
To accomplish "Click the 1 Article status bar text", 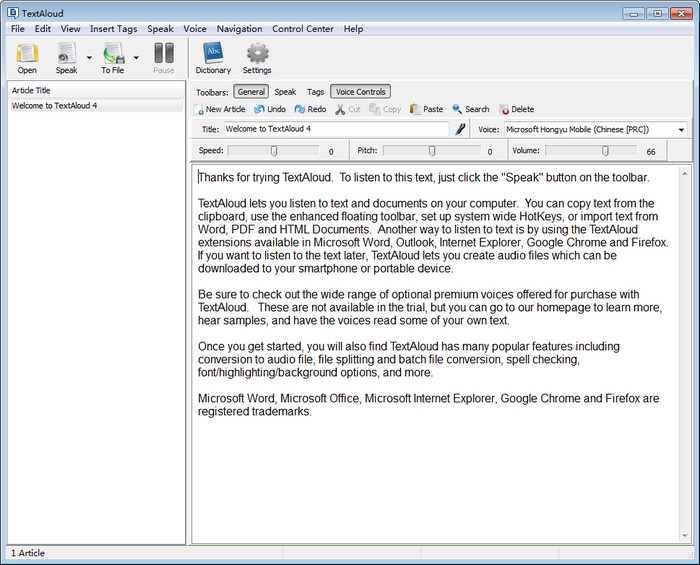I will tap(28, 553).
